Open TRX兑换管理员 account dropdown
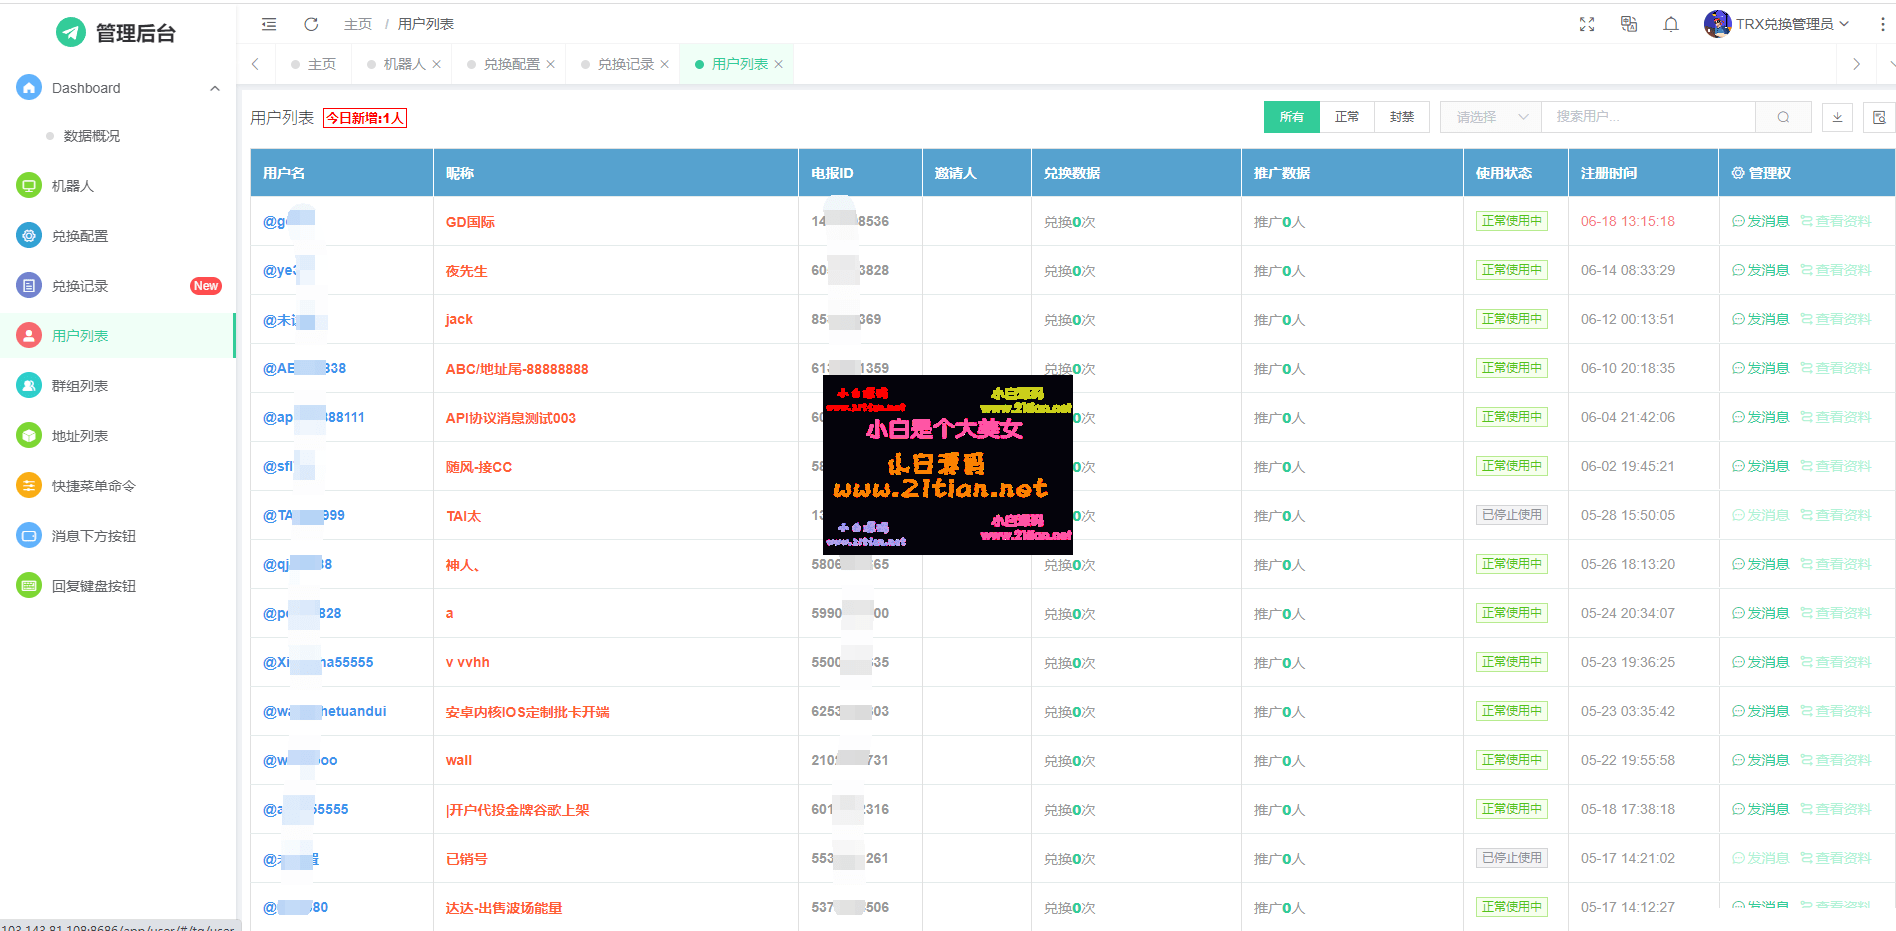The width and height of the screenshot is (1896, 931). tap(1777, 24)
